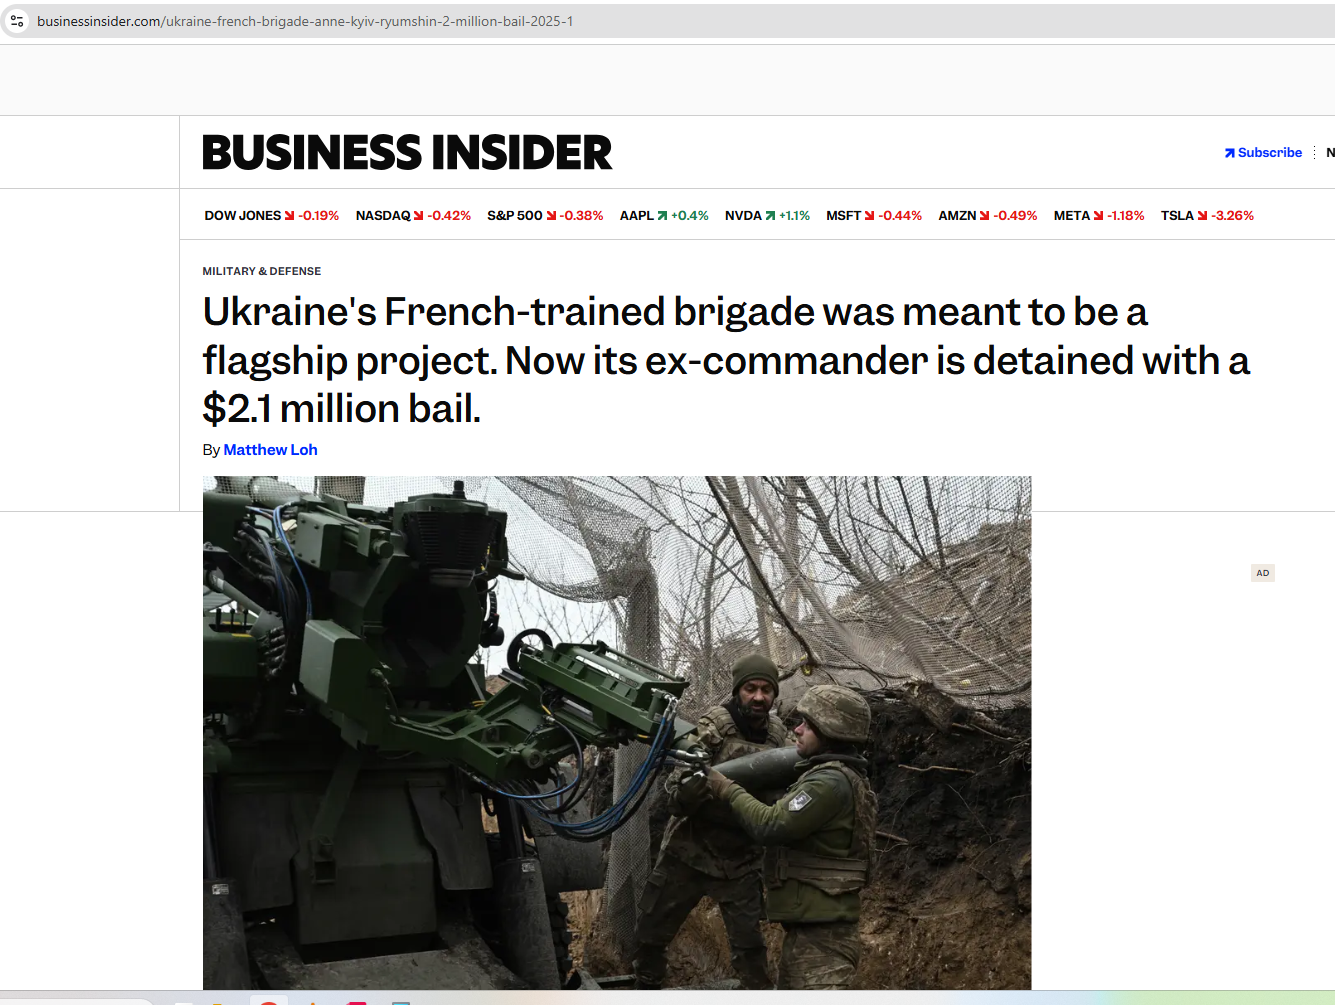Image resolution: width=1335 pixels, height=1005 pixels.
Task: Click the howitzer article photo
Action: pyautogui.click(x=617, y=733)
